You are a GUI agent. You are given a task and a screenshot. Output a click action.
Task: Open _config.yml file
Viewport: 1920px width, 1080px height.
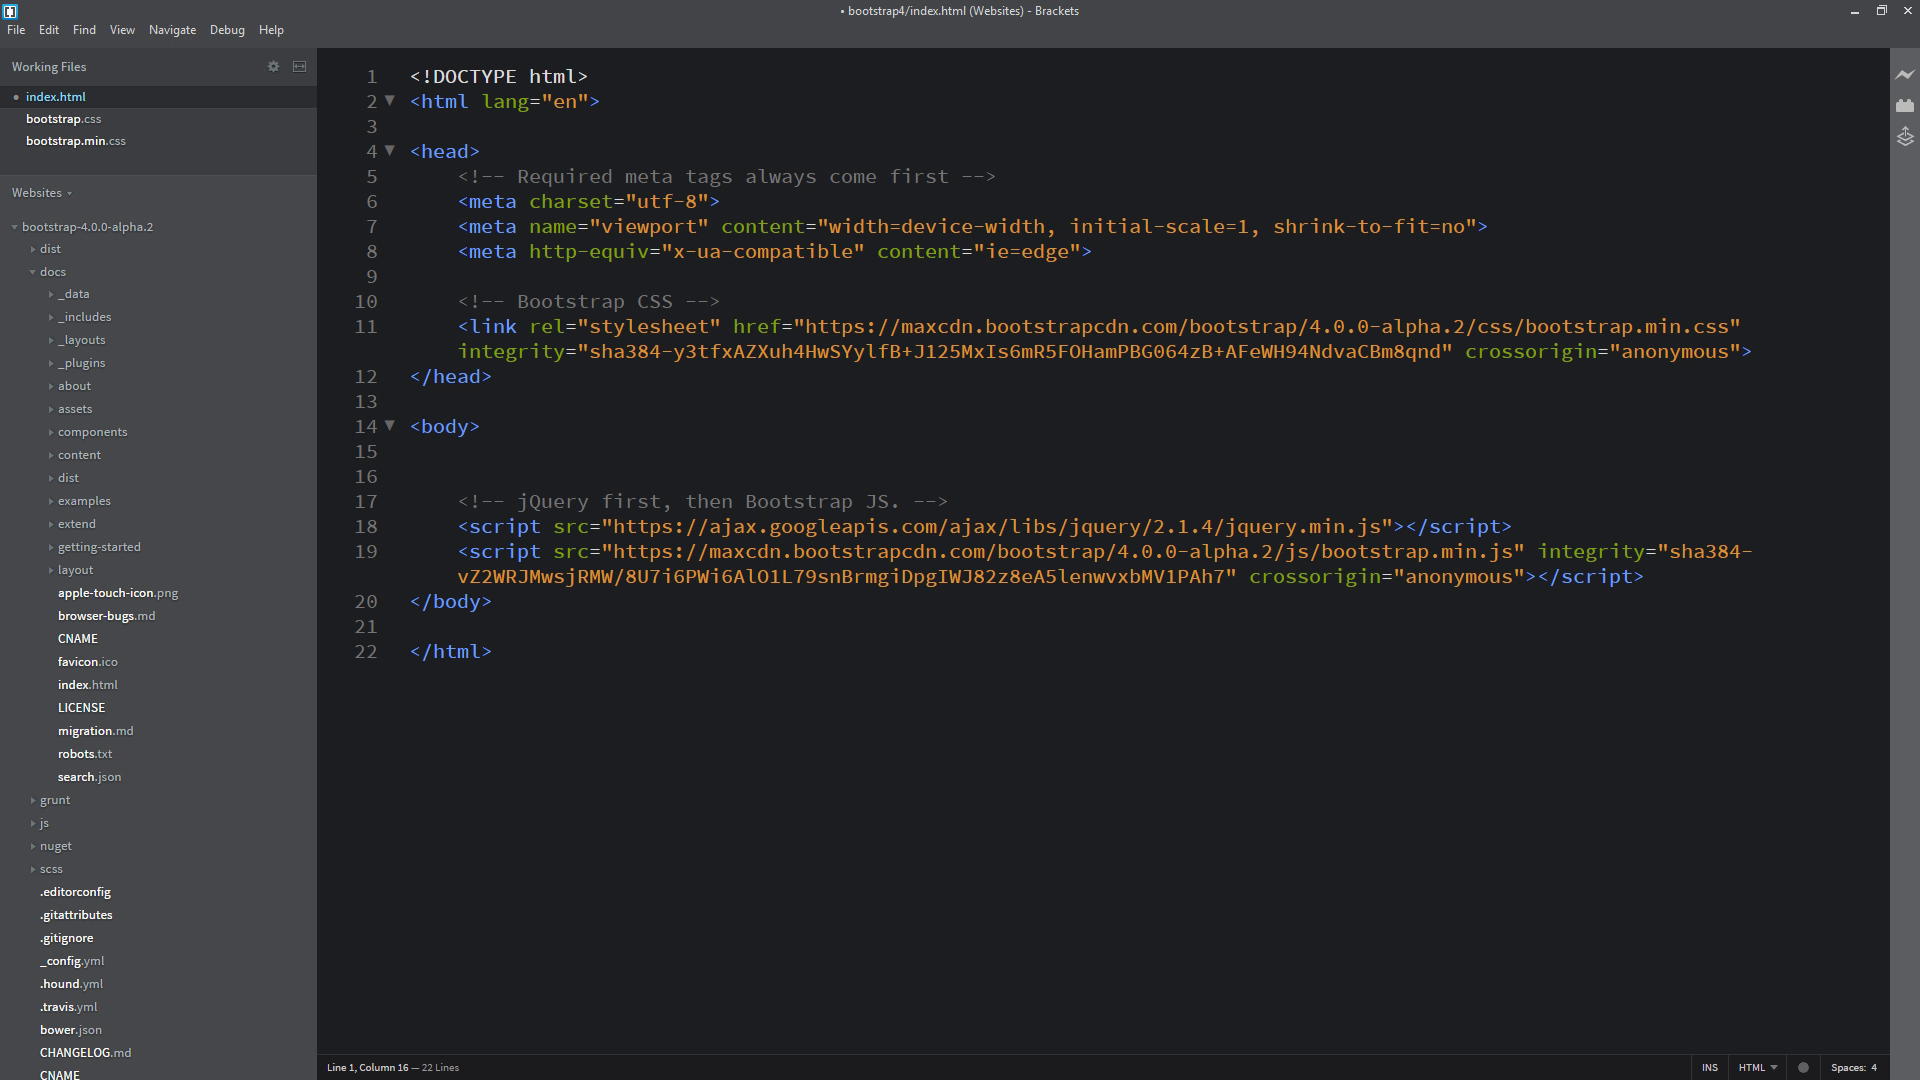72,961
